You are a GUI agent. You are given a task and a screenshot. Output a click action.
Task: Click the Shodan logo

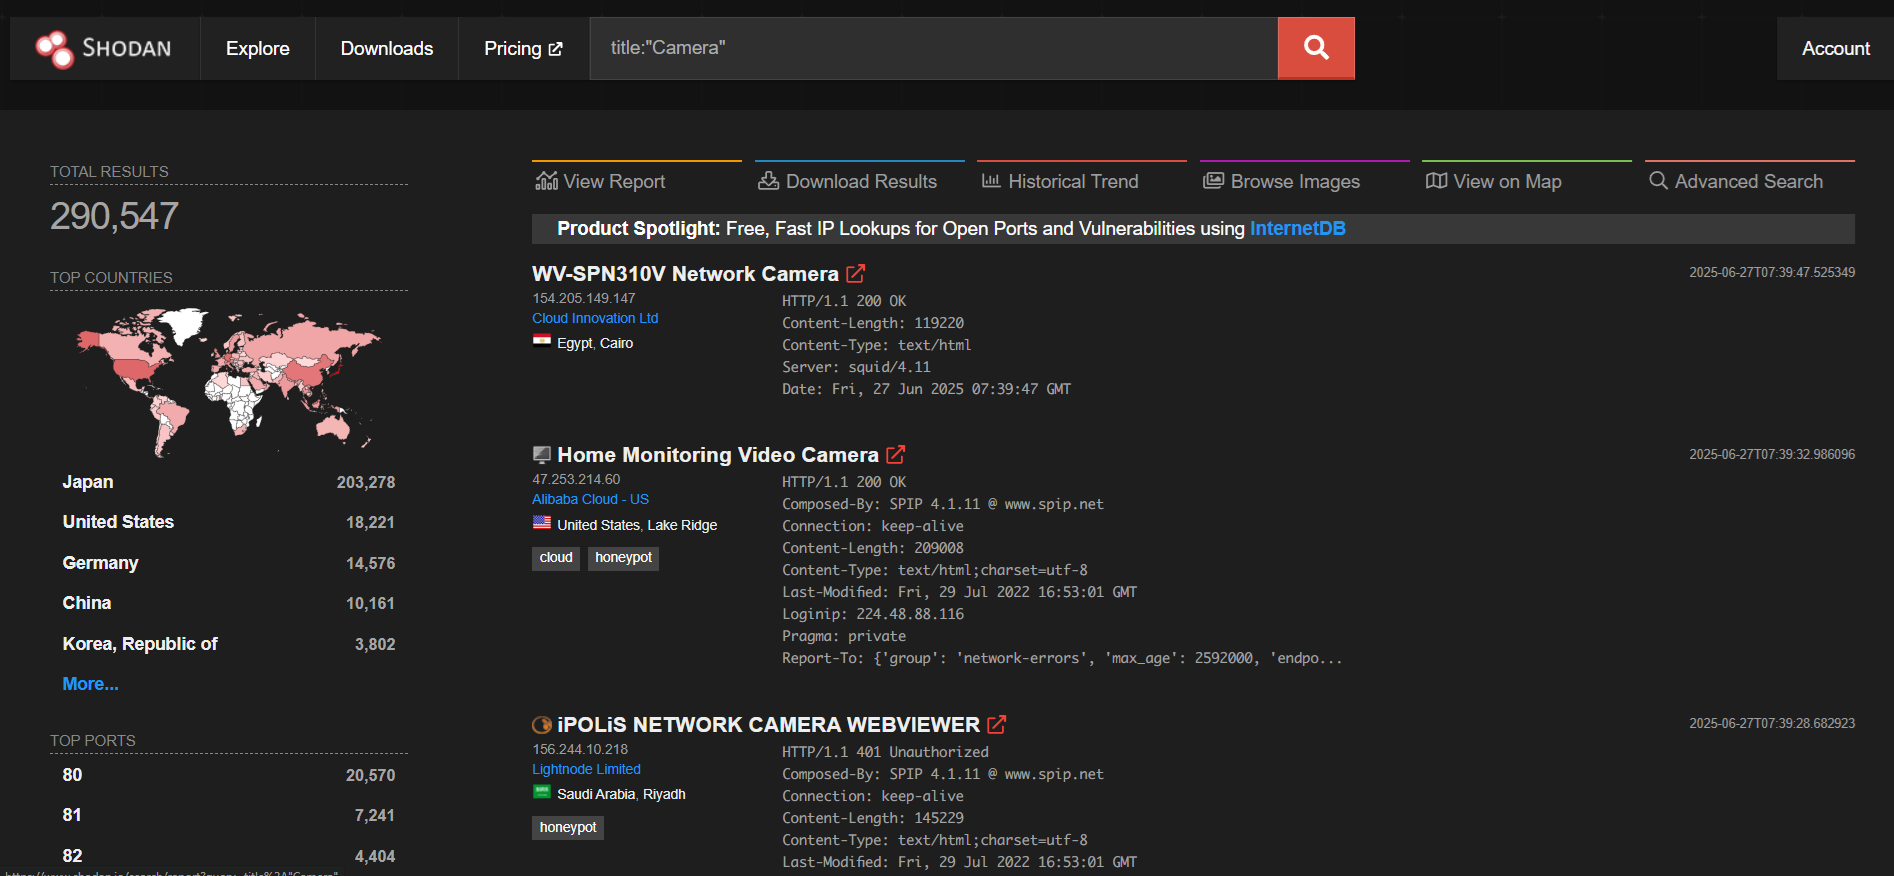coord(104,48)
